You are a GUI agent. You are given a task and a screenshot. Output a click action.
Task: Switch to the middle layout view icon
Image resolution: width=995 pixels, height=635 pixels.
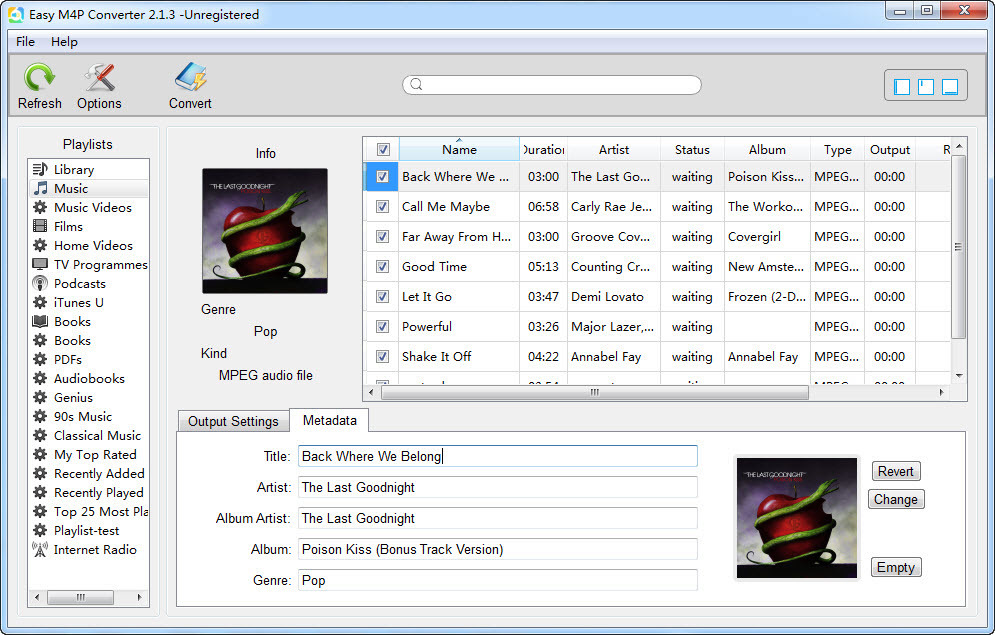926,87
